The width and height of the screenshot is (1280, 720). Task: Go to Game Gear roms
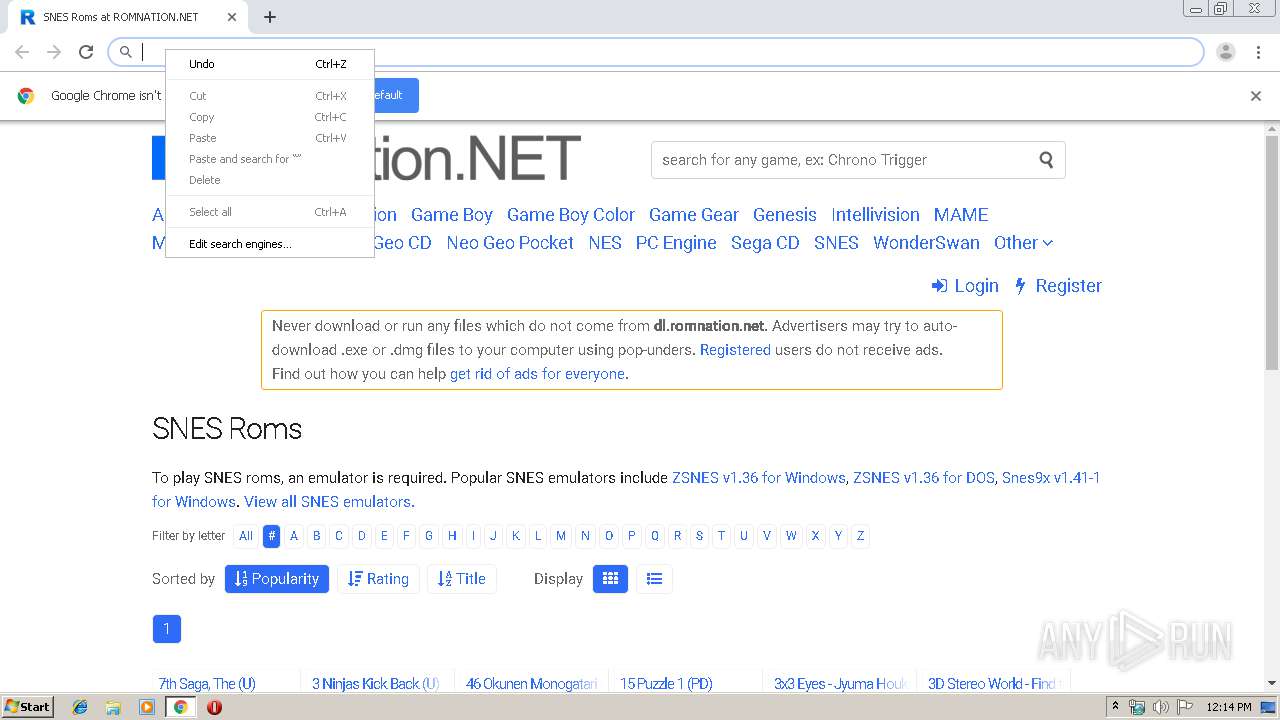(694, 215)
